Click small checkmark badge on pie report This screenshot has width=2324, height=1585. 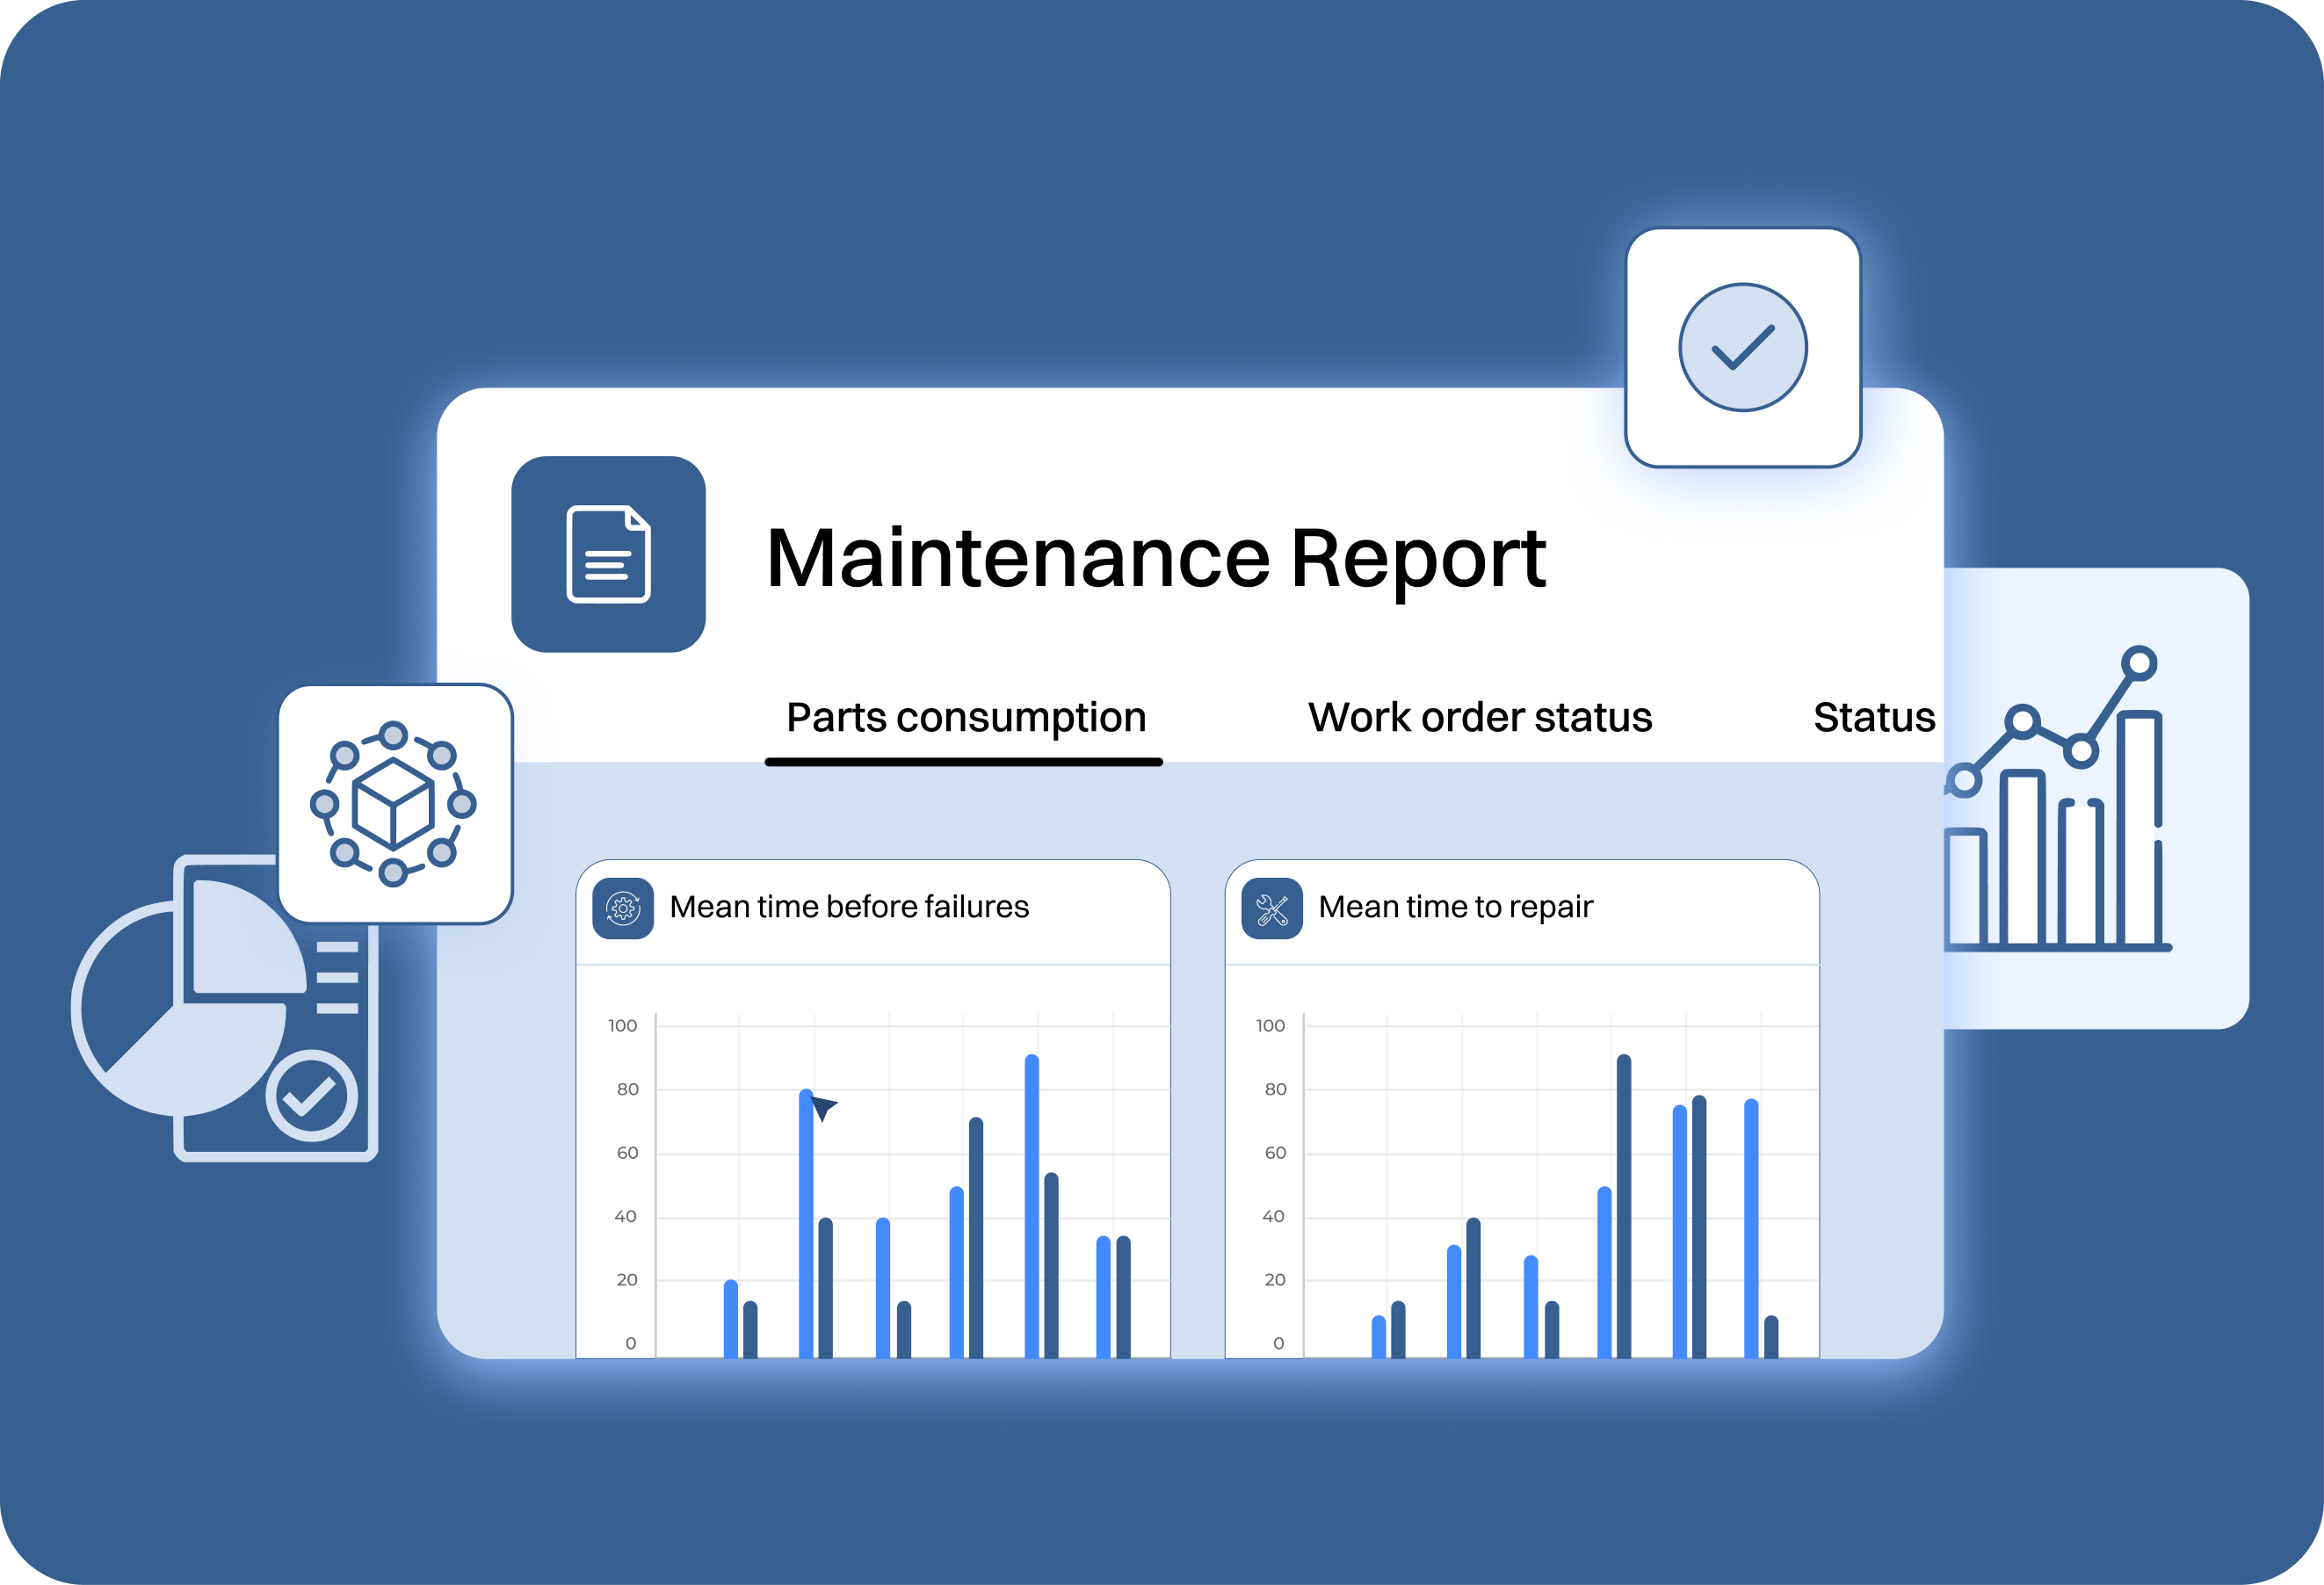tap(311, 1096)
